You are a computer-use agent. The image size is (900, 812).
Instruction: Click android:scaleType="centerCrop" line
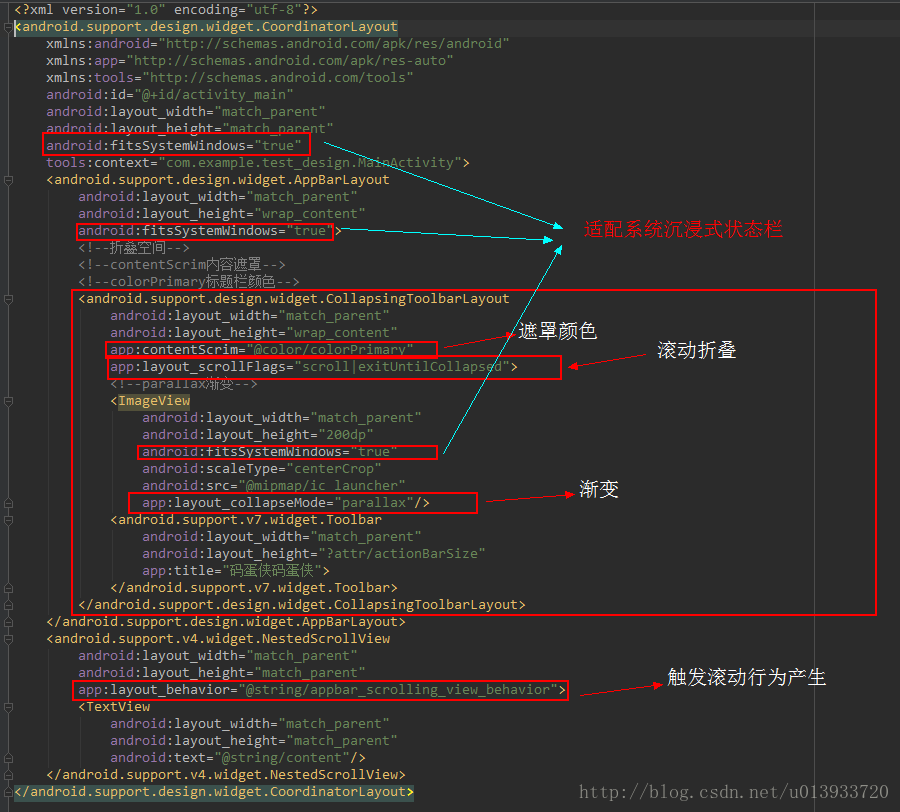(262, 469)
